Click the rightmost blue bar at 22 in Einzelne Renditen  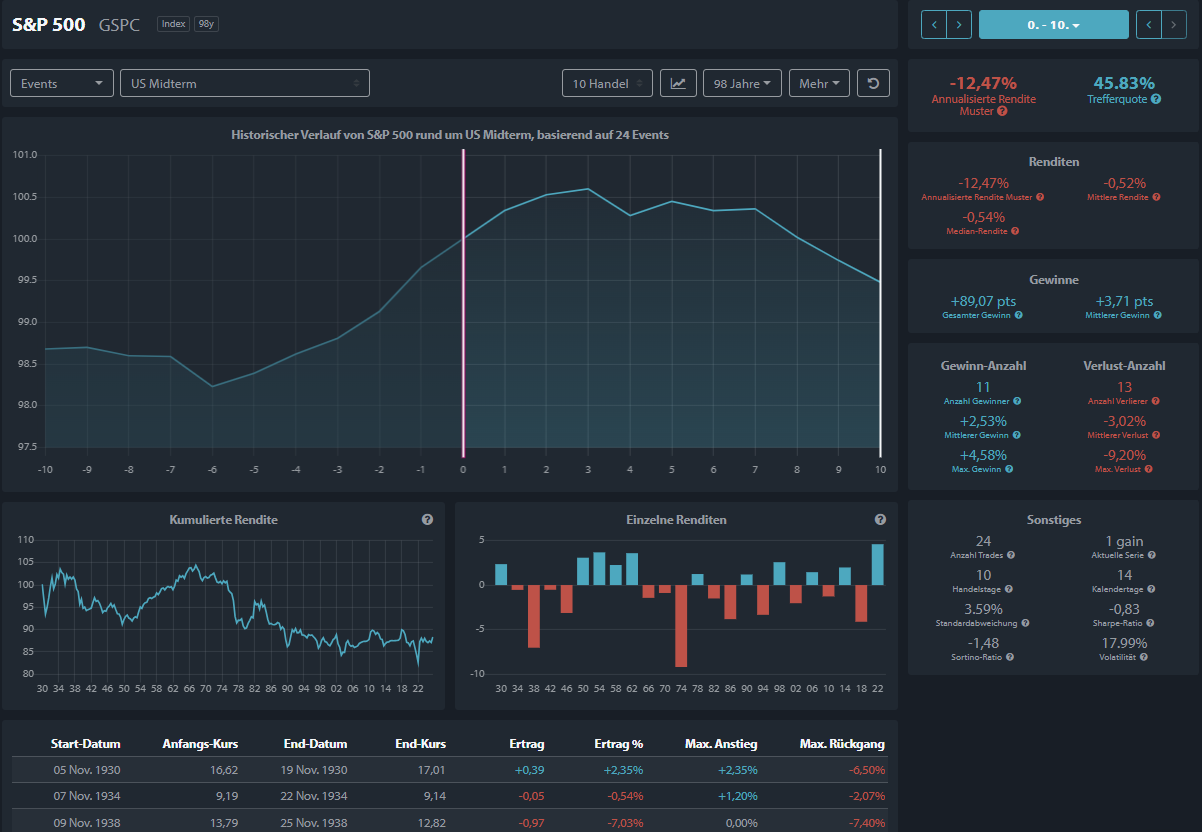[877, 564]
